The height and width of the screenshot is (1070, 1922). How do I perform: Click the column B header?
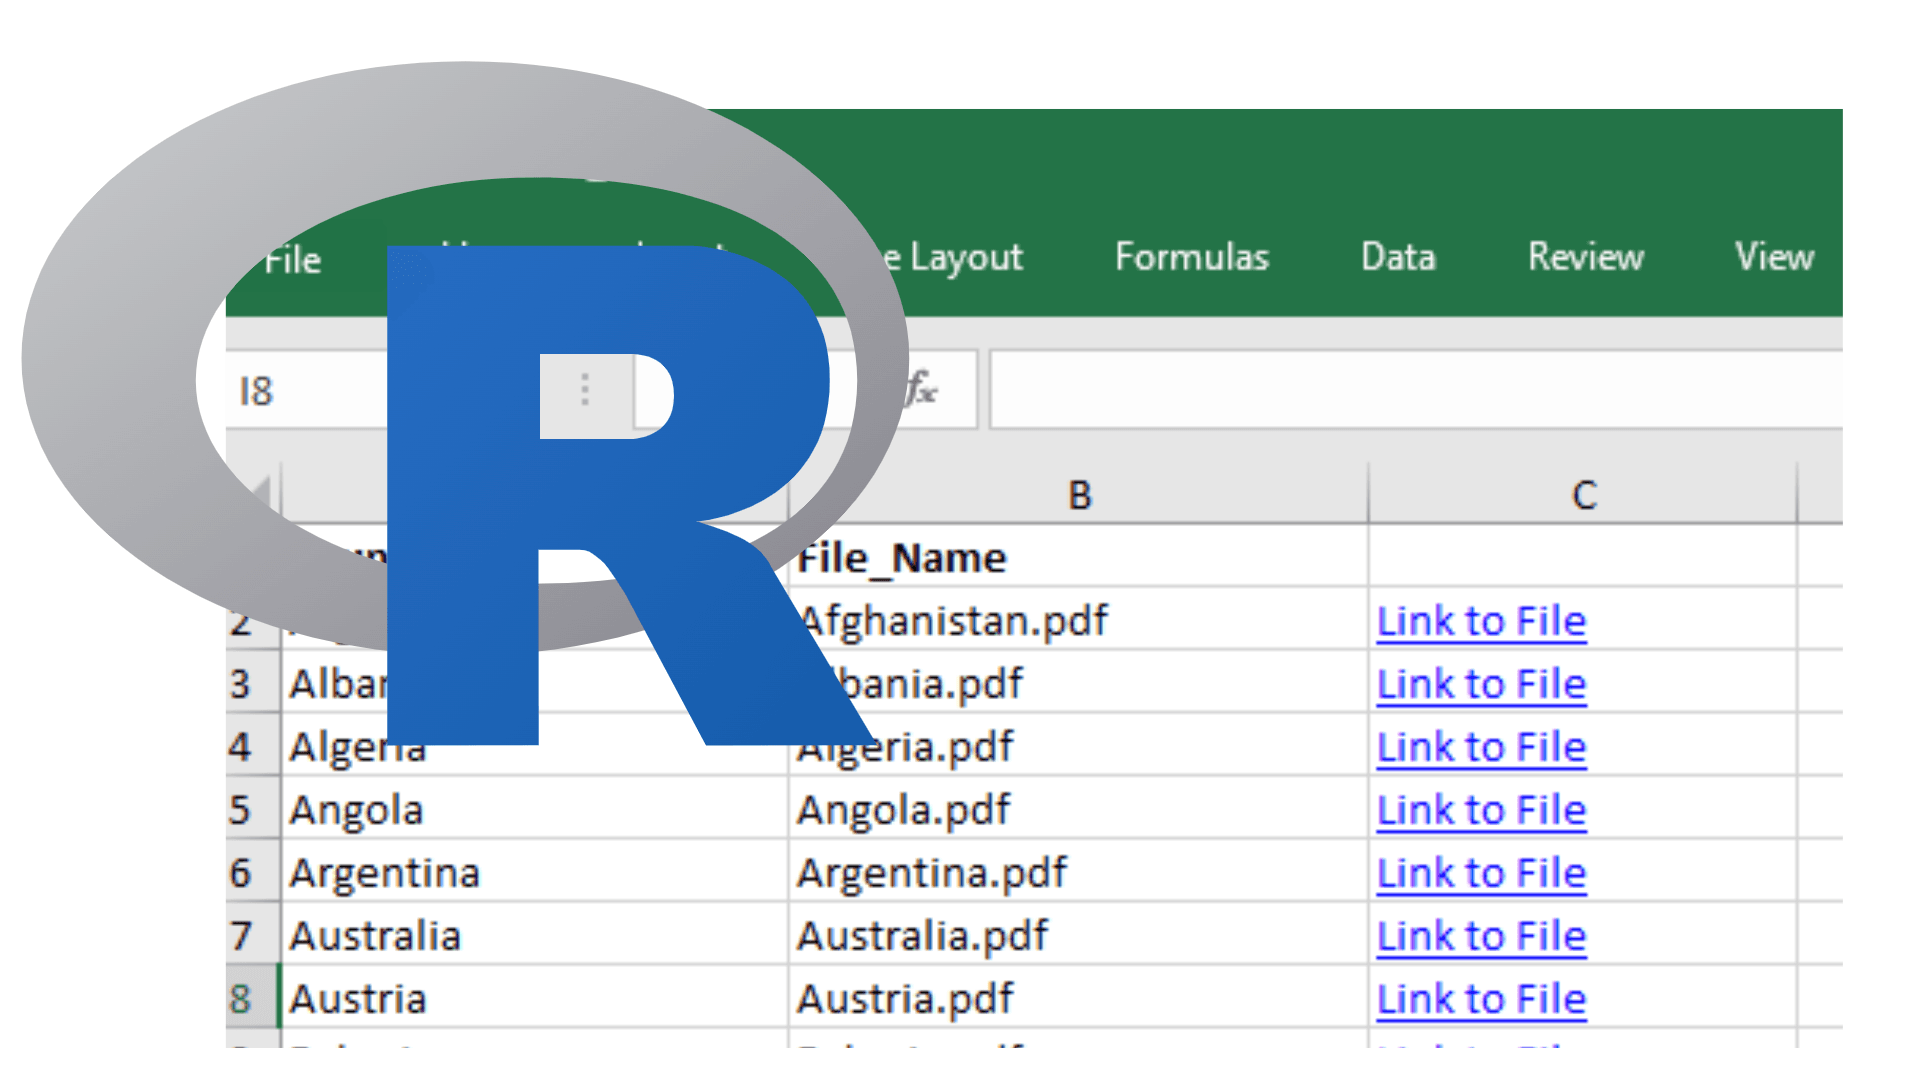(x=1078, y=493)
